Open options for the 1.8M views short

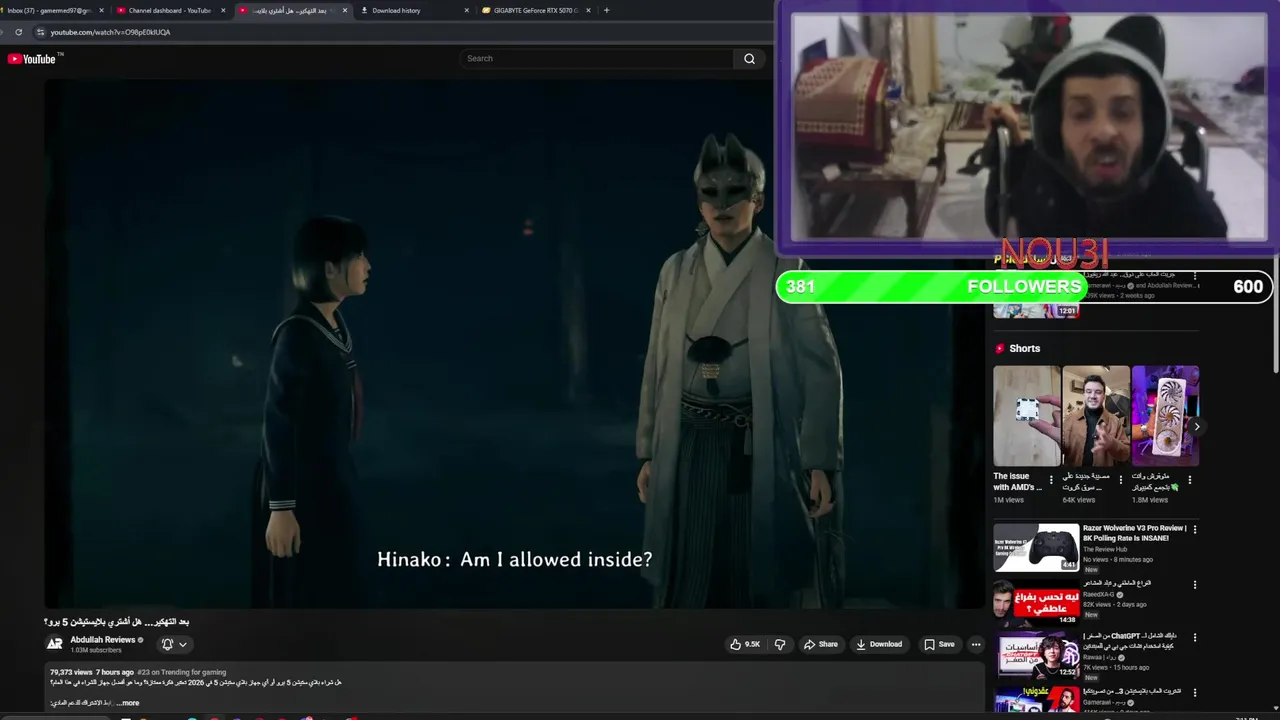tap(1189, 480)
